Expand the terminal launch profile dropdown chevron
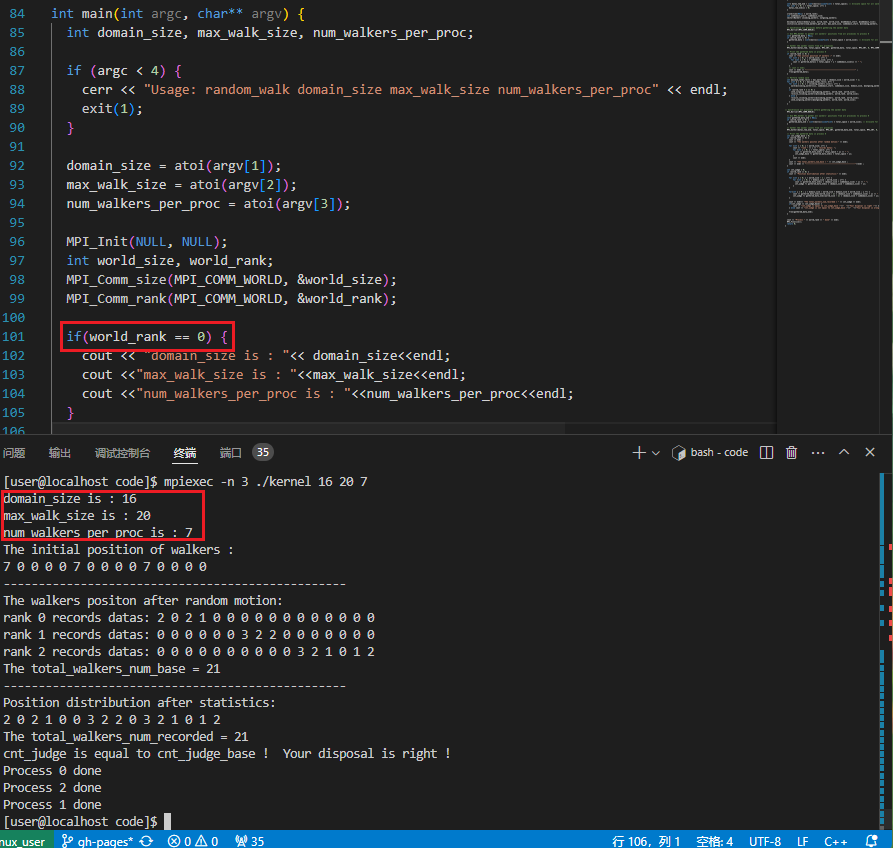Viewport: 893px width, 848px height. coord(656,453)
